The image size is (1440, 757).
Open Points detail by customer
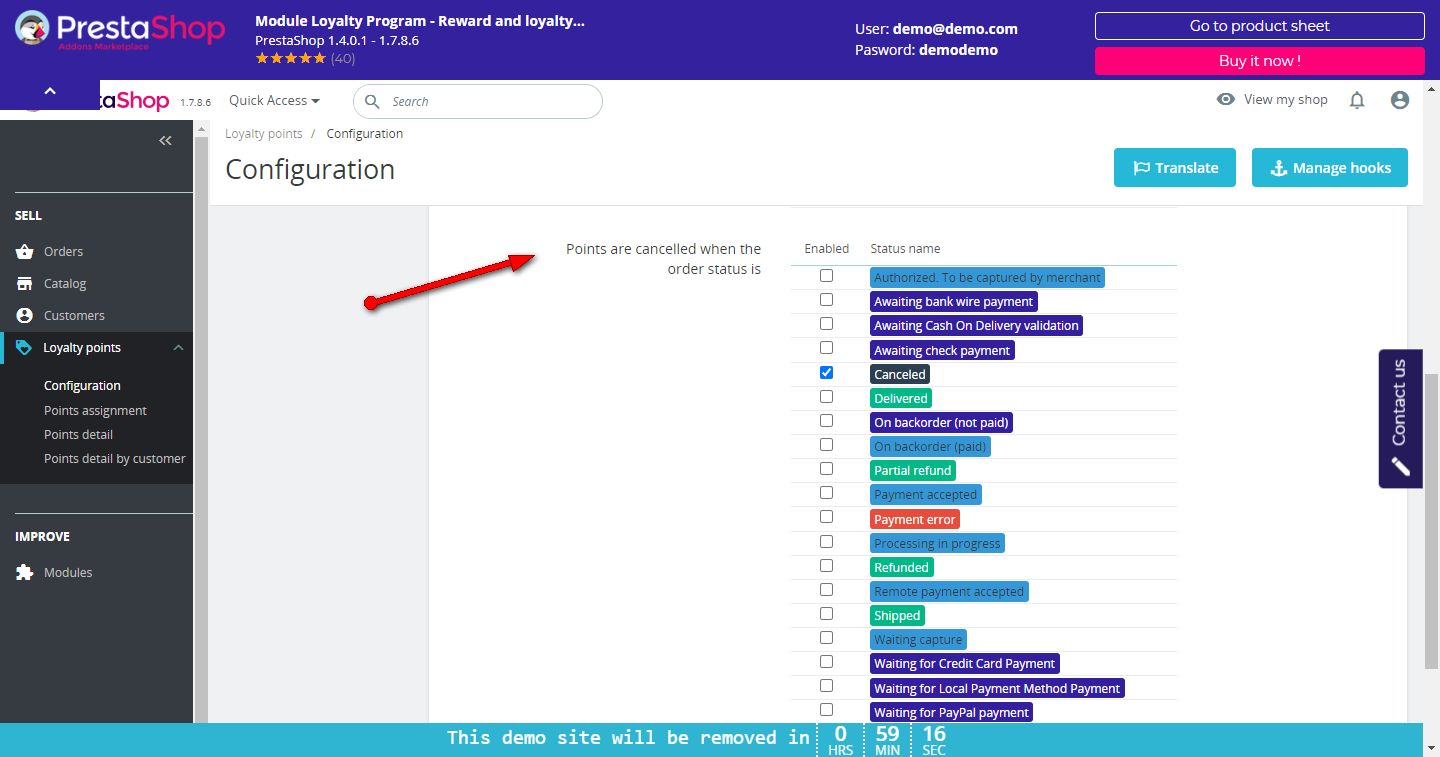coord(115,458)
